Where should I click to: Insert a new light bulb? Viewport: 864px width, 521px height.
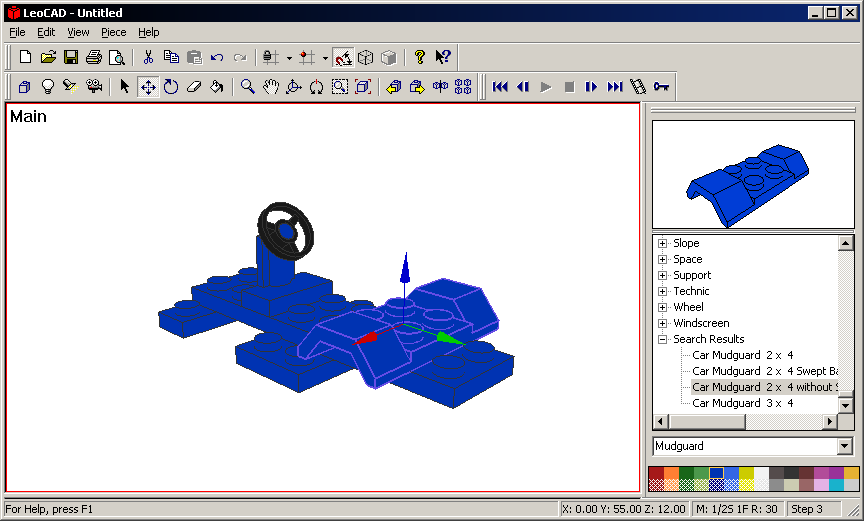pos(47,87)
